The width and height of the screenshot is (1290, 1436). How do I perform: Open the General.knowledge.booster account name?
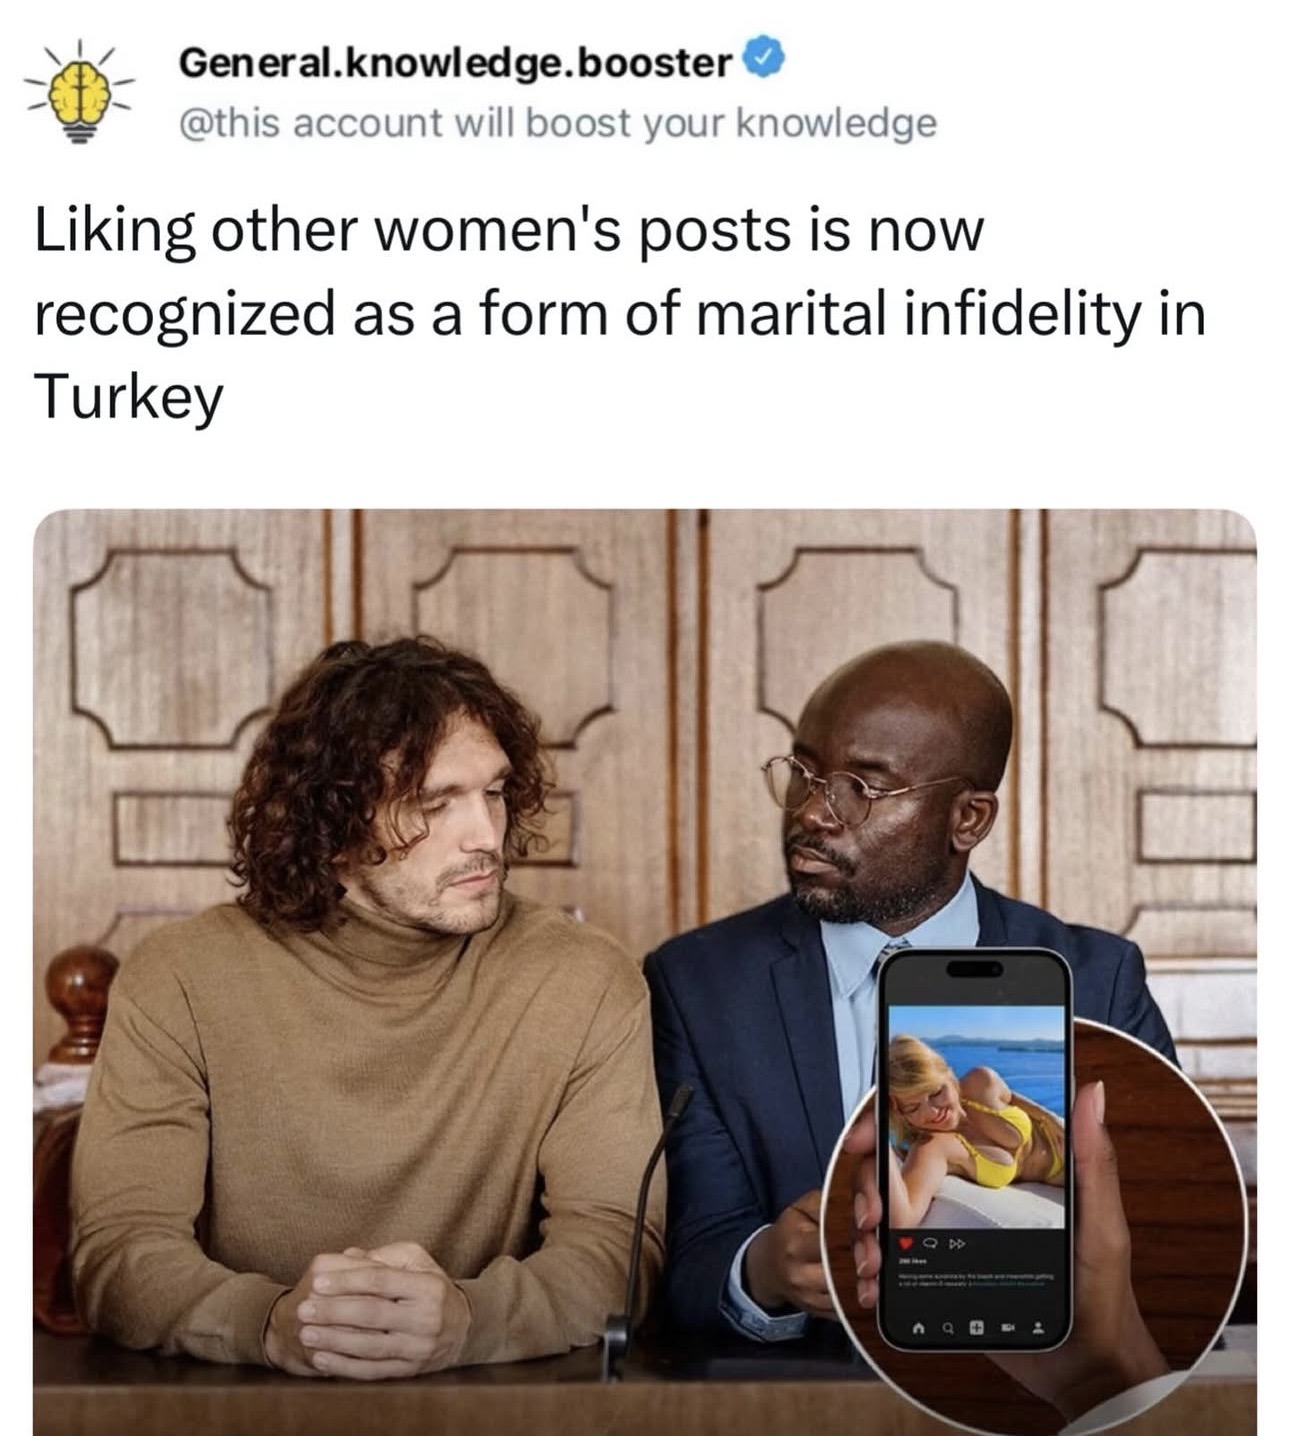coord(455,62)
